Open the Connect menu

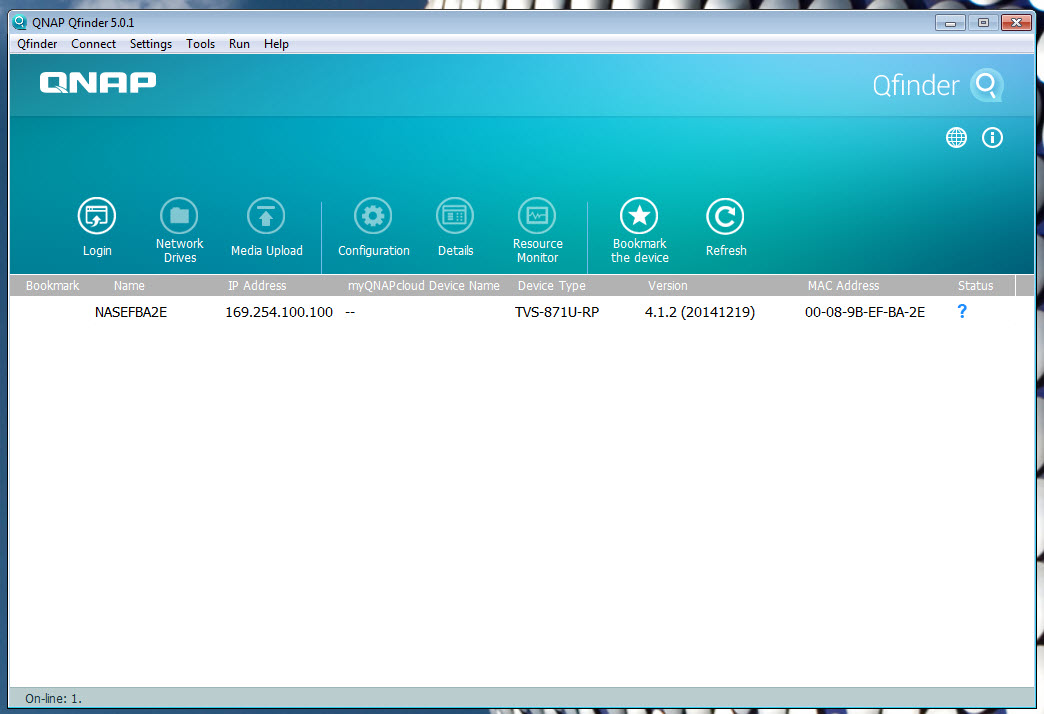click(93, 44)
